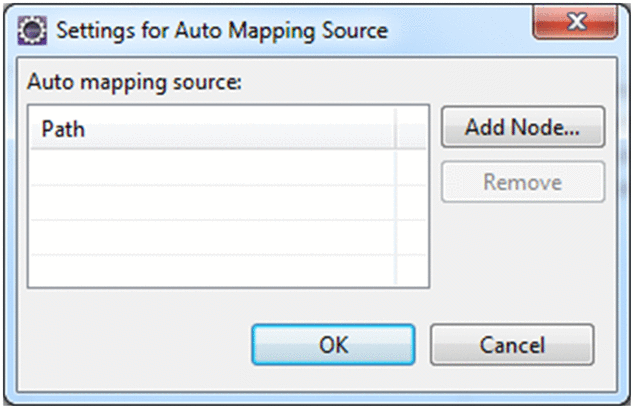Screen dimensions: 635x409
Task: Click the Add Node... button
Action: (x=523, y=128)
